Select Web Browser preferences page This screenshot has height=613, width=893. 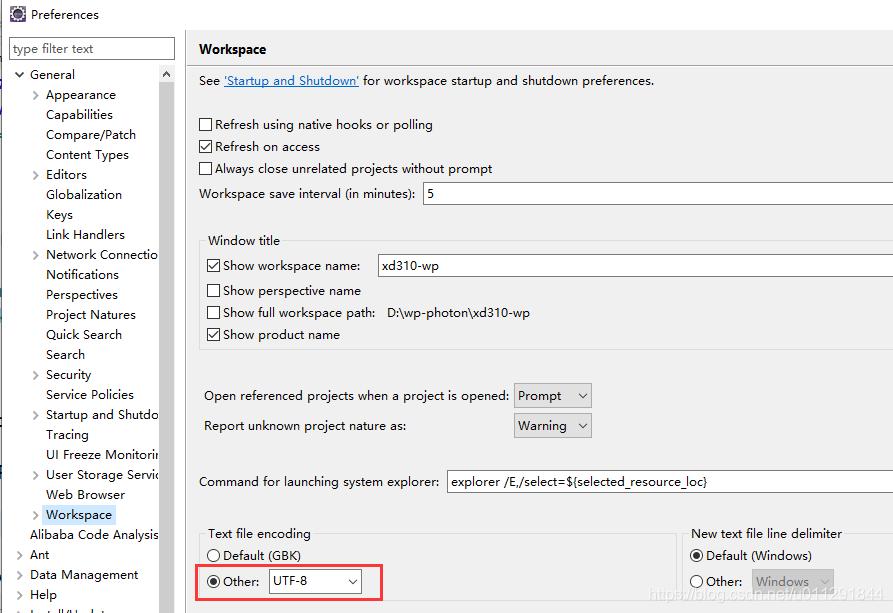tap(85, 494)
